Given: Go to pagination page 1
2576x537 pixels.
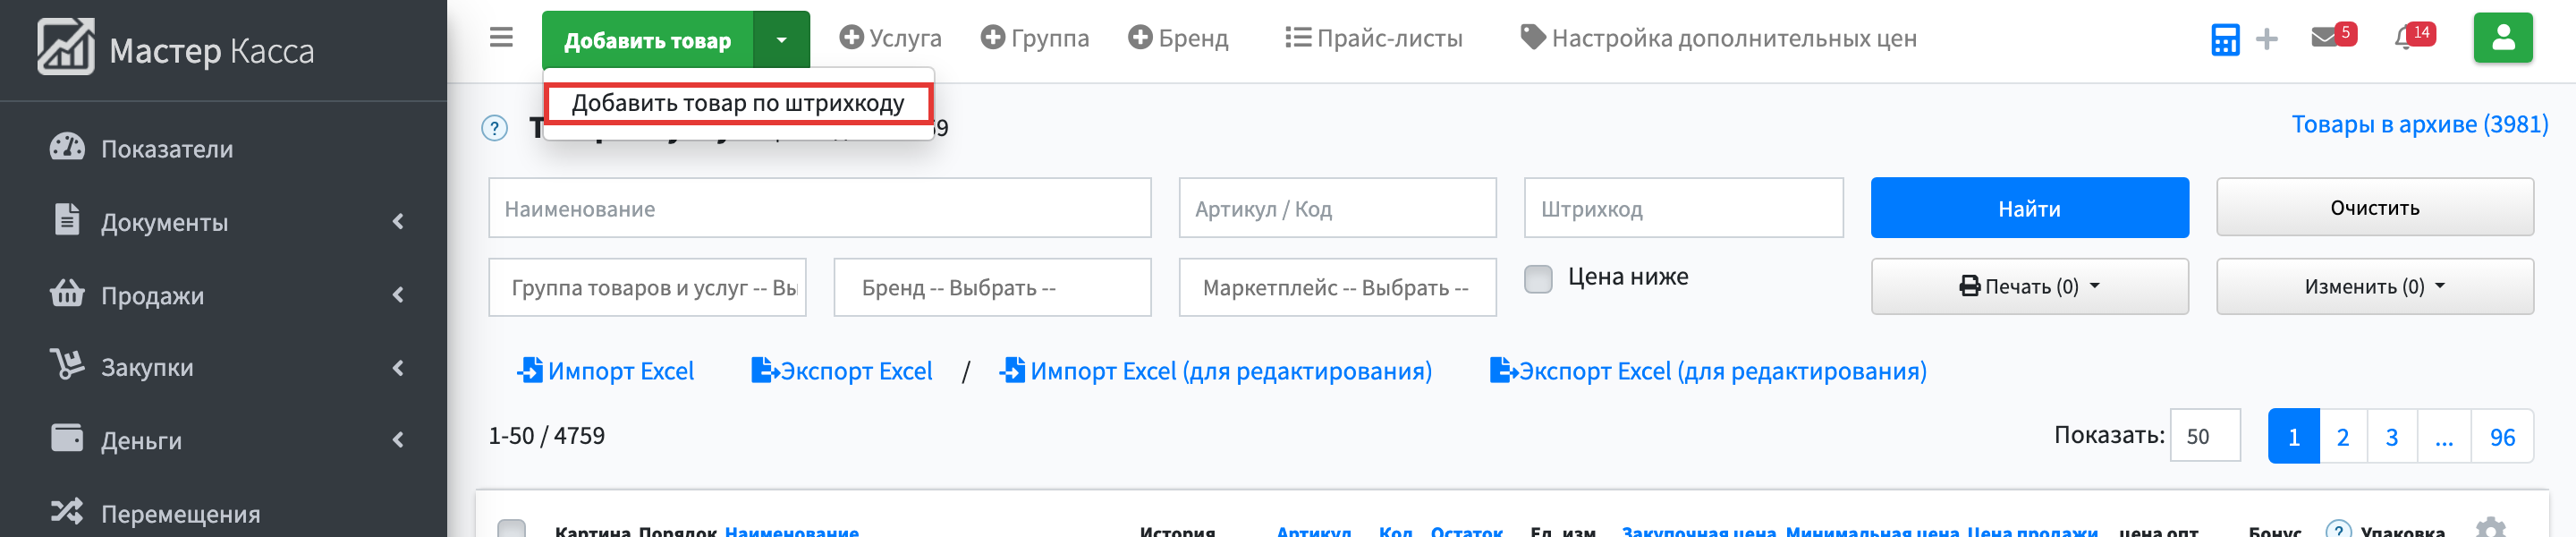Looking at the screenshot, I should 2294,436.
